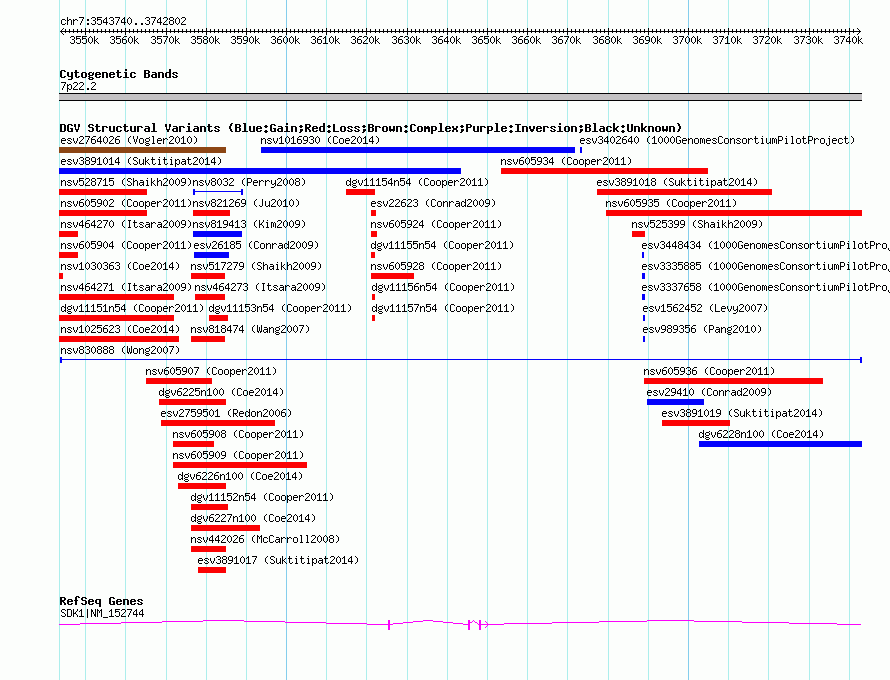Viewport: 890px width, 680px height.
Task: Click esv3891017 (Suktitipat2014) label
Action: (x=278, y=560)
